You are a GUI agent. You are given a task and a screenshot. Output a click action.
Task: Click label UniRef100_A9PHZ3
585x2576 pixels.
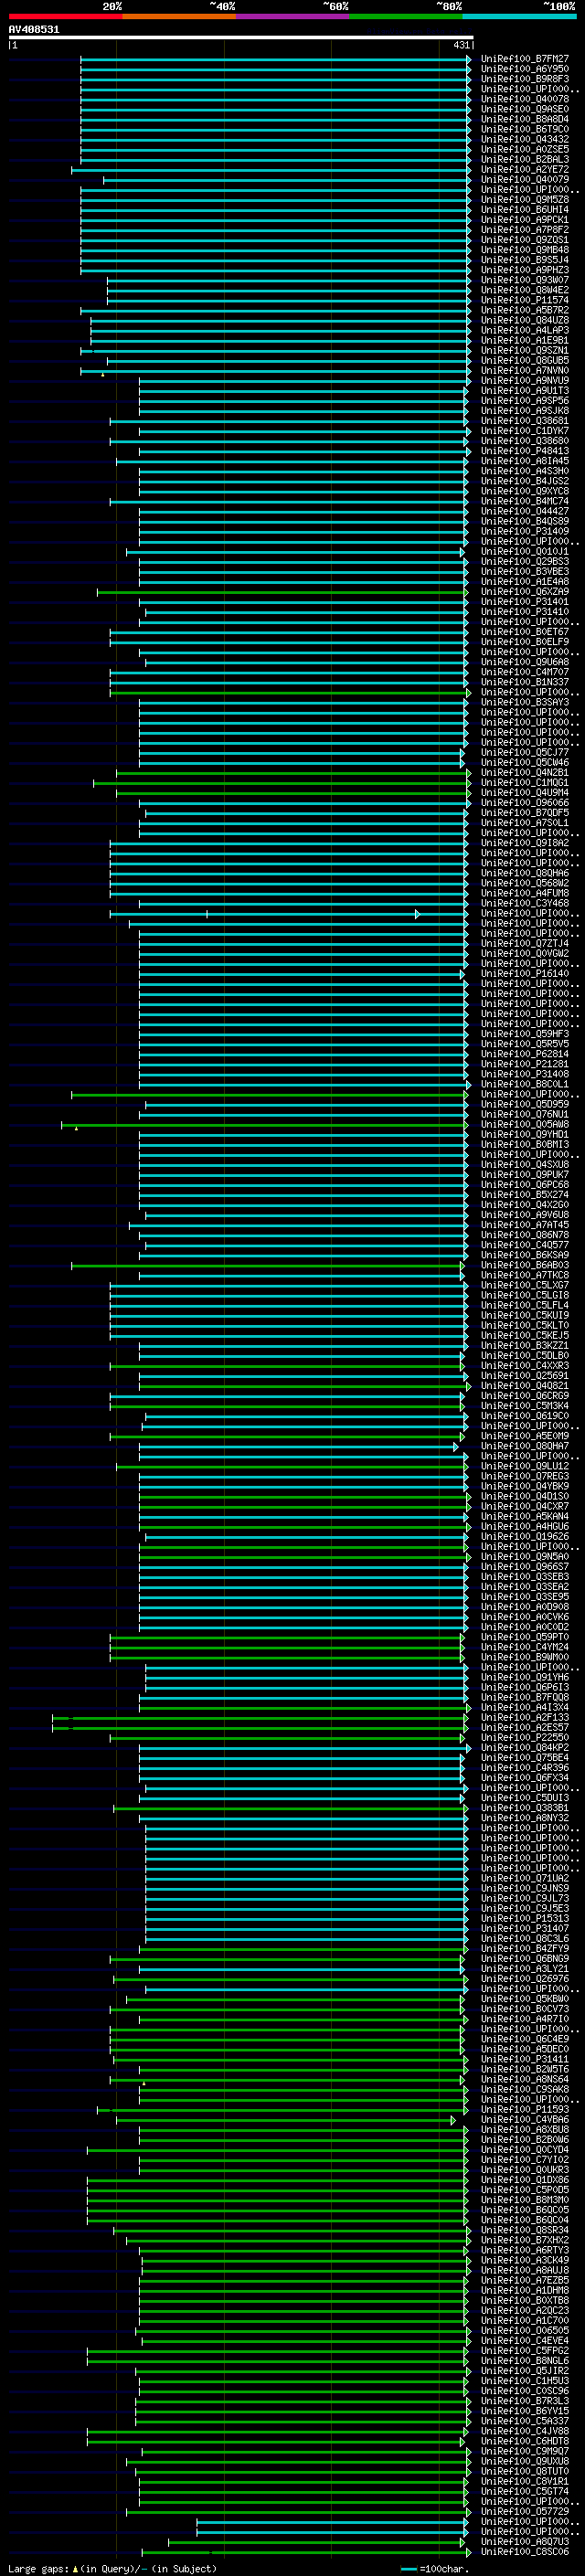pyautogui.click(x=525, y=270)
